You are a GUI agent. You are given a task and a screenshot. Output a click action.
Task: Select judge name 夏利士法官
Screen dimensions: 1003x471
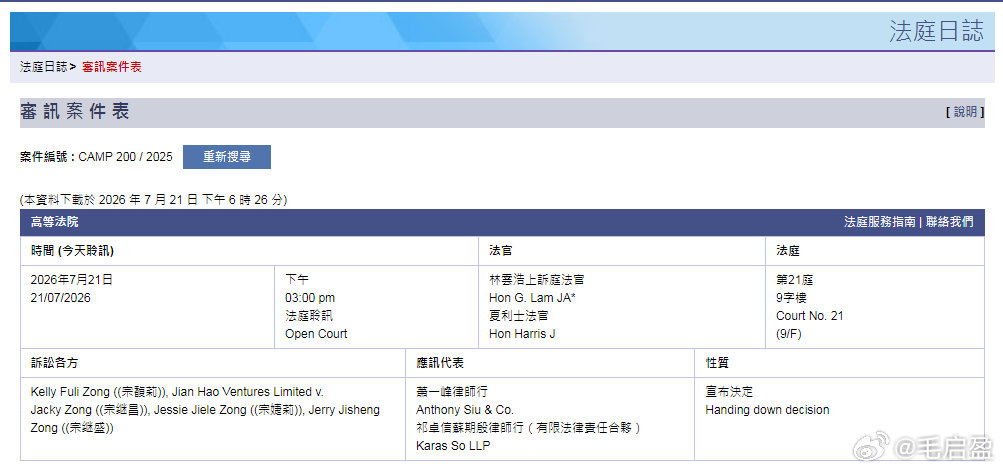518,315
